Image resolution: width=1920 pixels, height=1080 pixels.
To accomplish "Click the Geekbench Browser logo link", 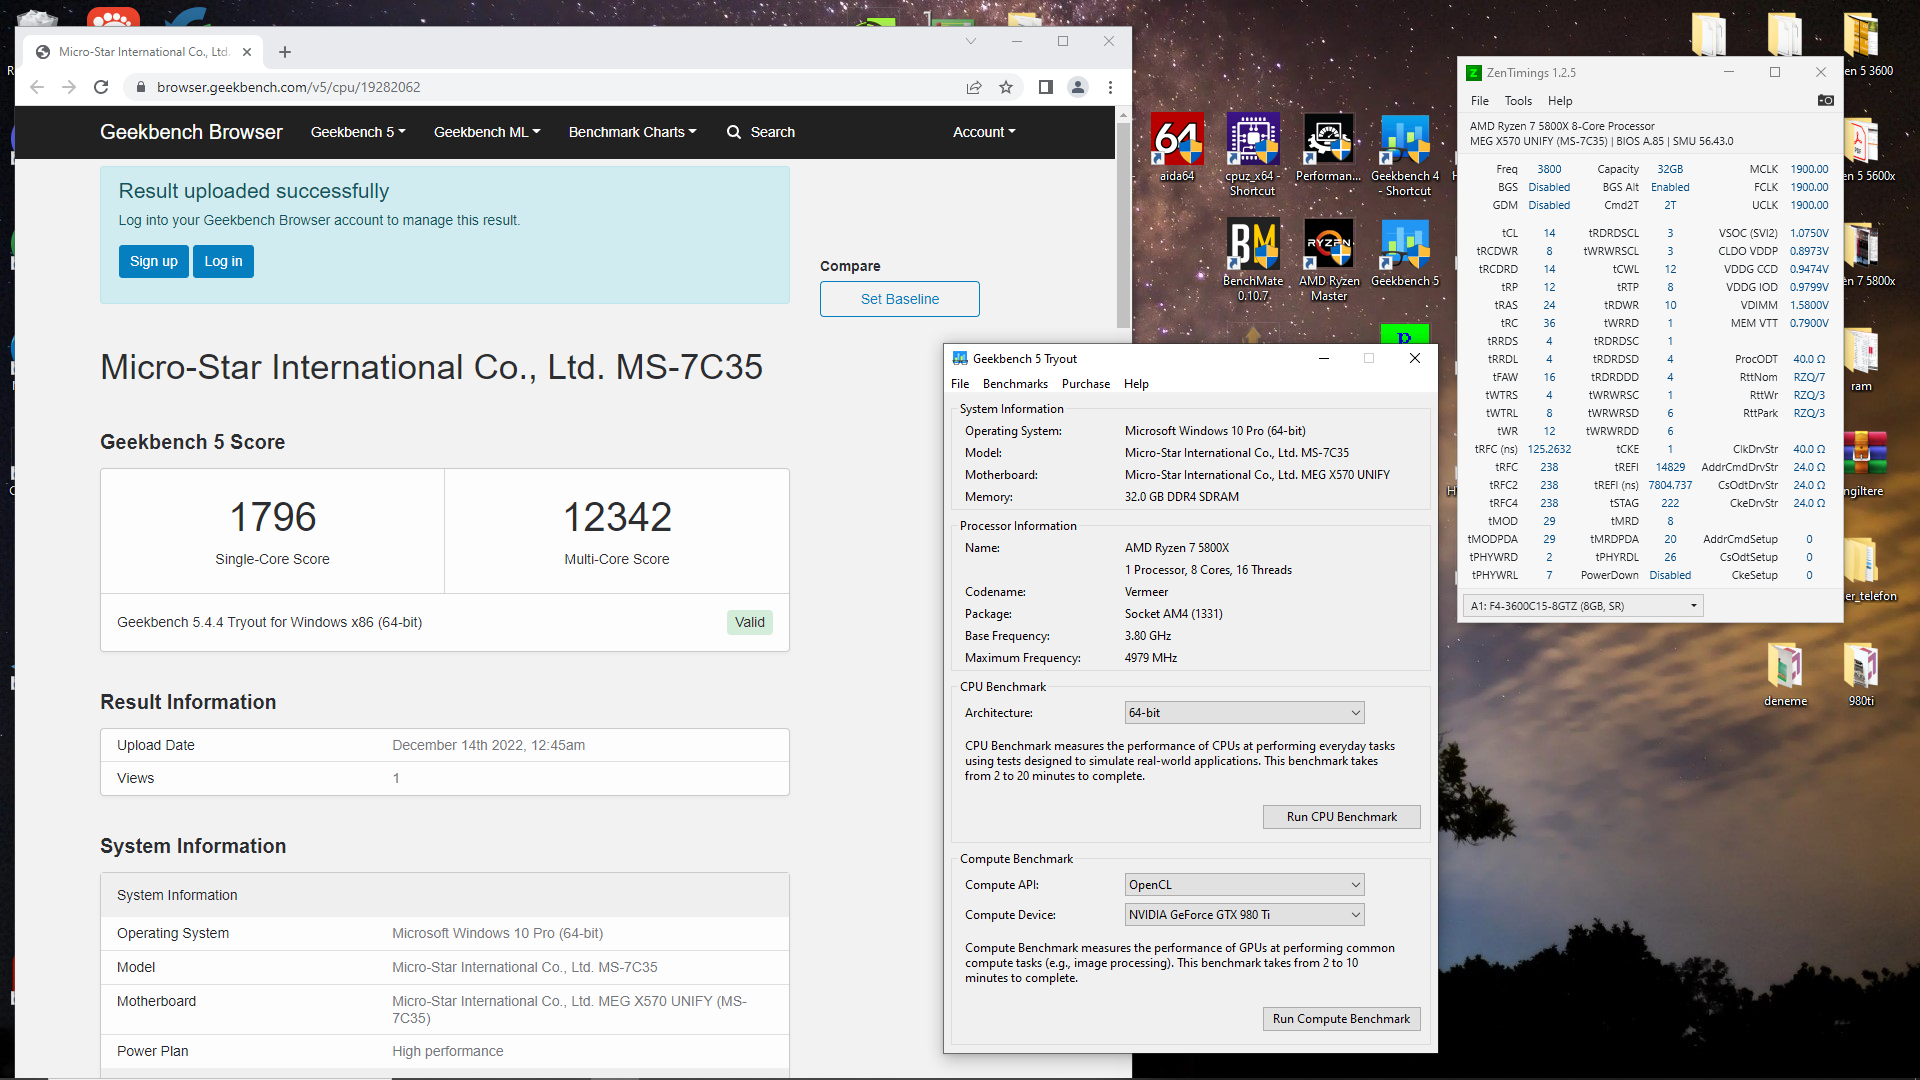I will 191,132.
